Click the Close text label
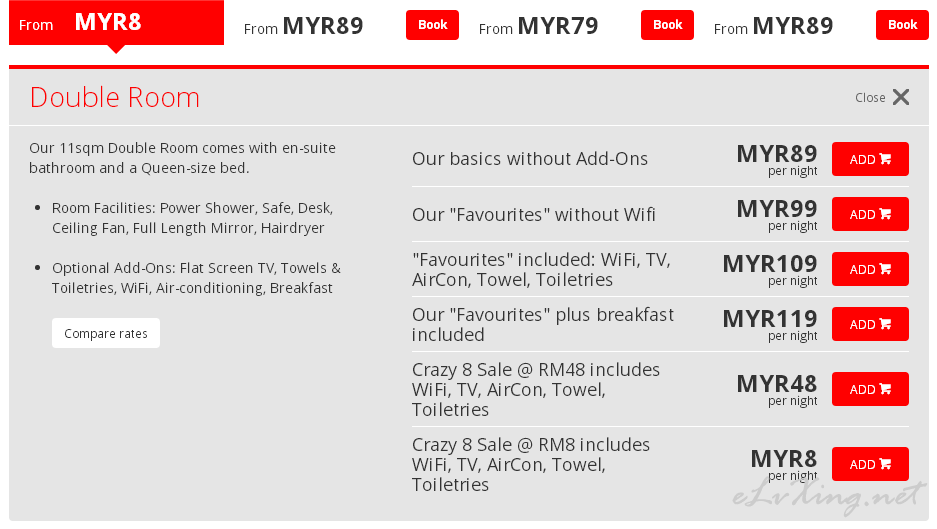Viewport: 937px width, 529px height. (870, 97)
